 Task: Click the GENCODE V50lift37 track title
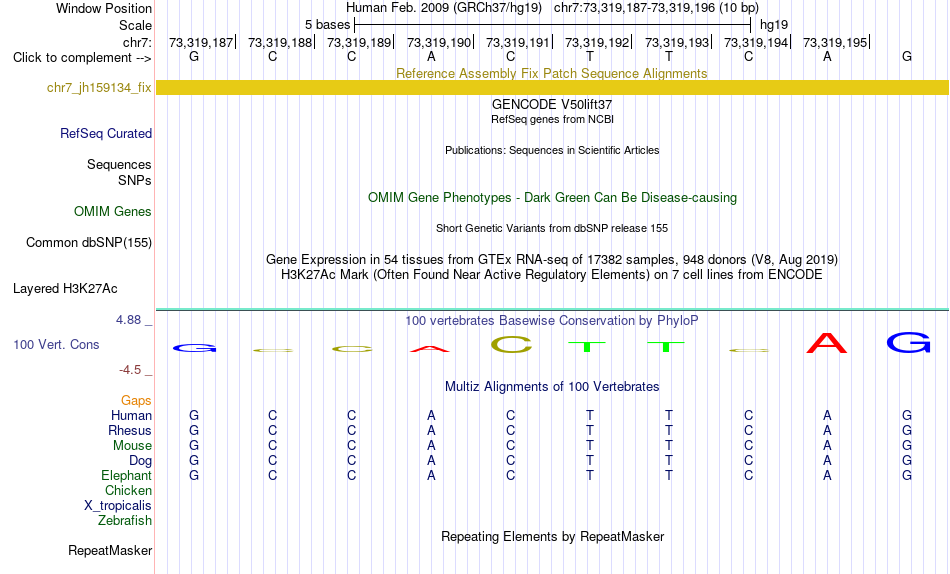552,104
